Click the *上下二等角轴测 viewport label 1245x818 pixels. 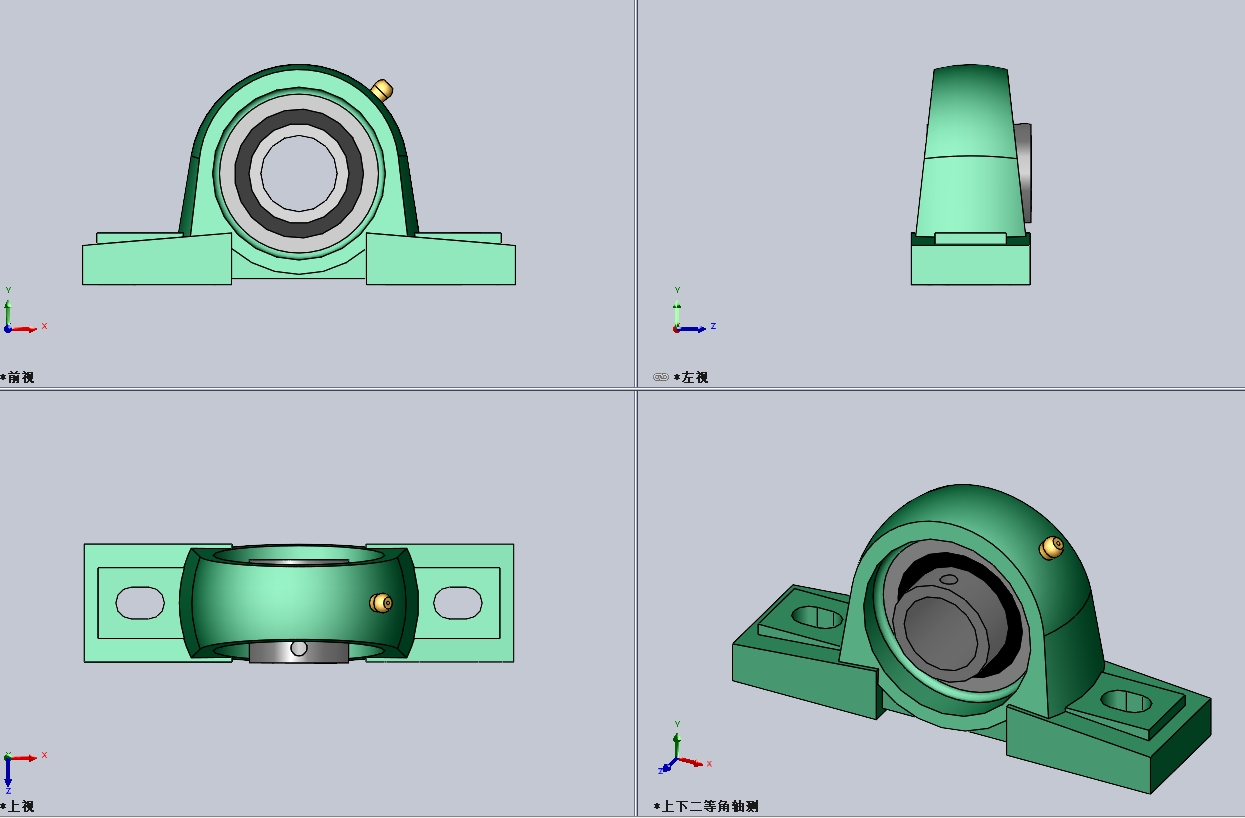[706, 806]
